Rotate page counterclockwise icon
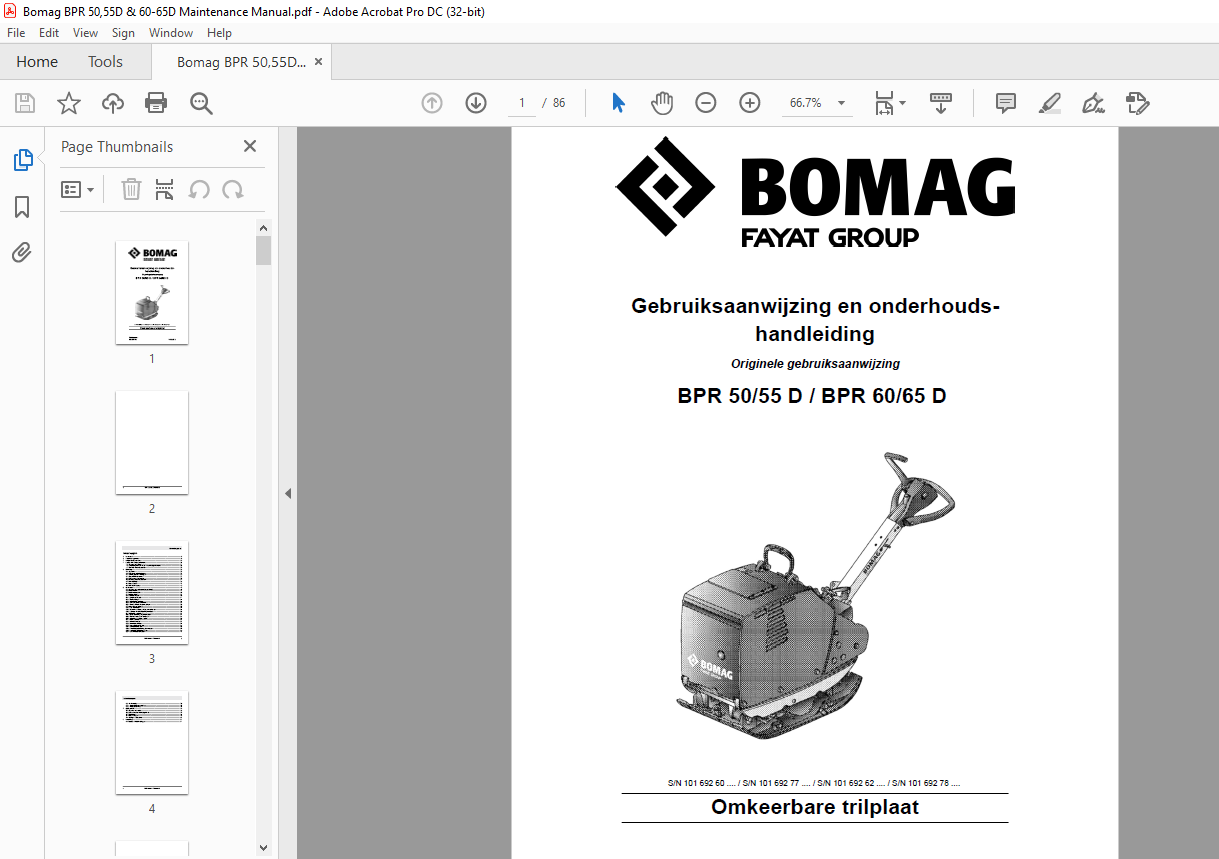Image resolution: width=1219 pixels, height=859 pixels. tap(200, 189)
